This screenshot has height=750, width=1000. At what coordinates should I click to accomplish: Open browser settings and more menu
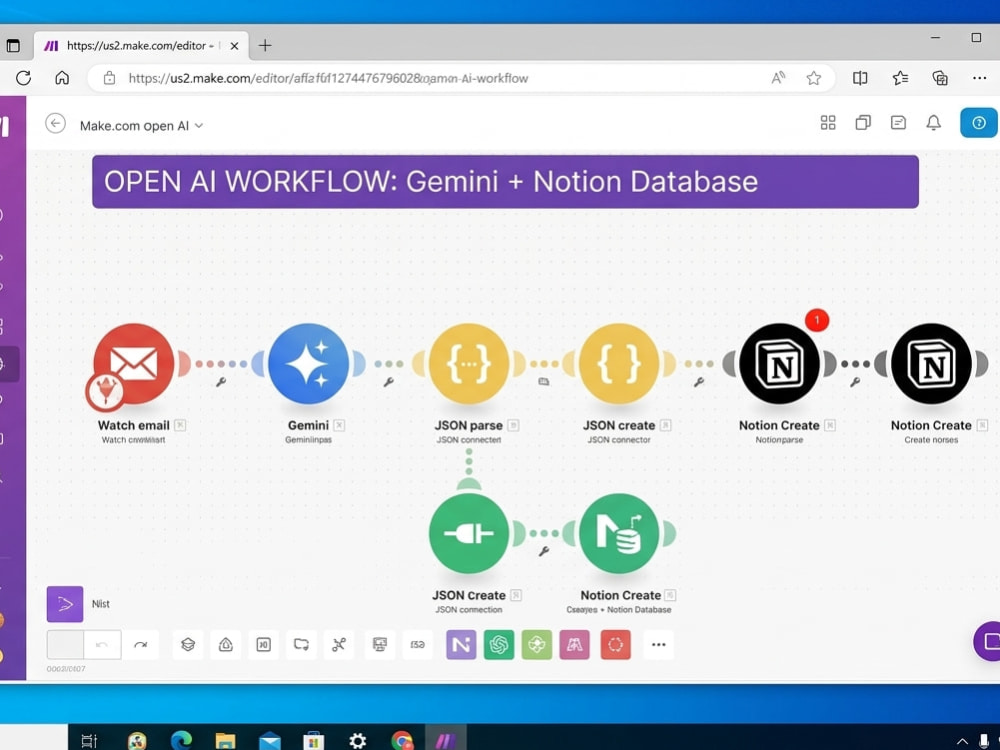980,78
